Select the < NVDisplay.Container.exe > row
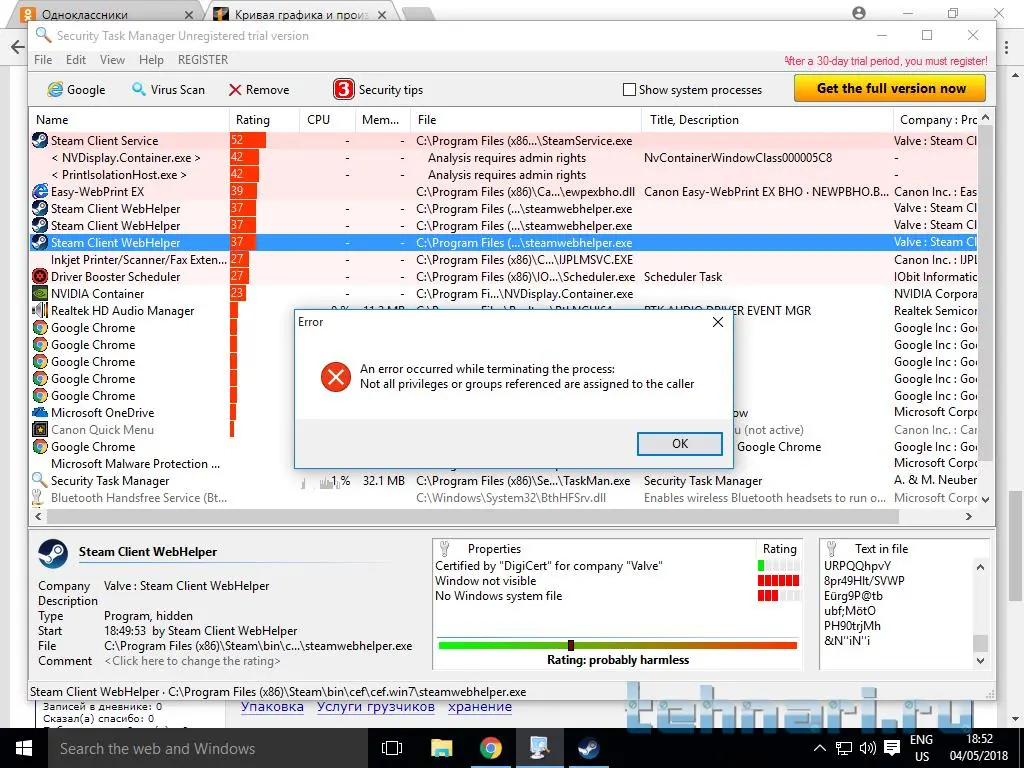This screenshot has width=1024, height=768. click(x=503, y=157)
